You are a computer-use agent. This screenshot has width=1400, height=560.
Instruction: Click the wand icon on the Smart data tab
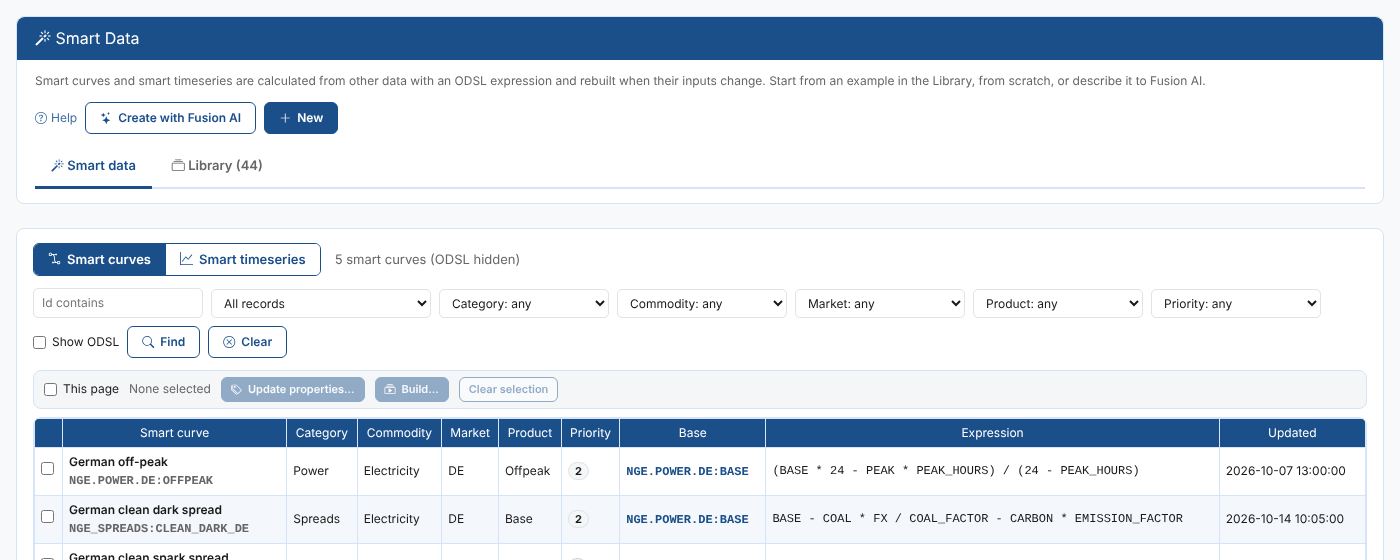57,166
